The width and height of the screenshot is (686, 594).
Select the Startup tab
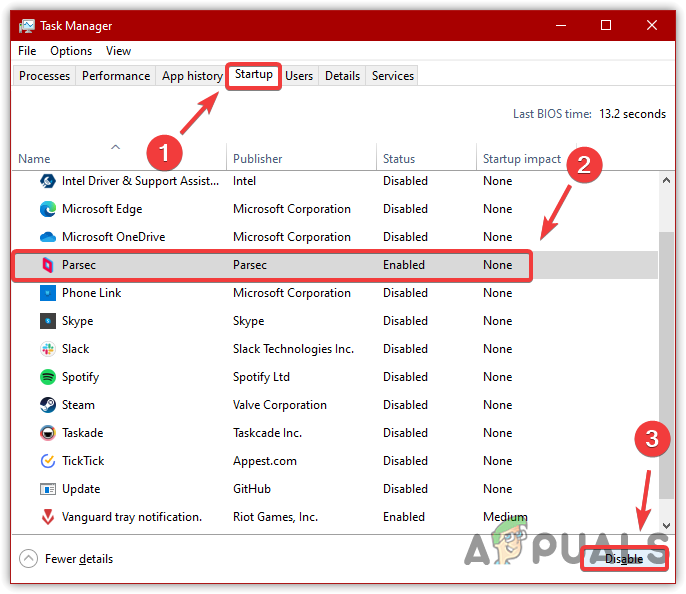[254, 74]
